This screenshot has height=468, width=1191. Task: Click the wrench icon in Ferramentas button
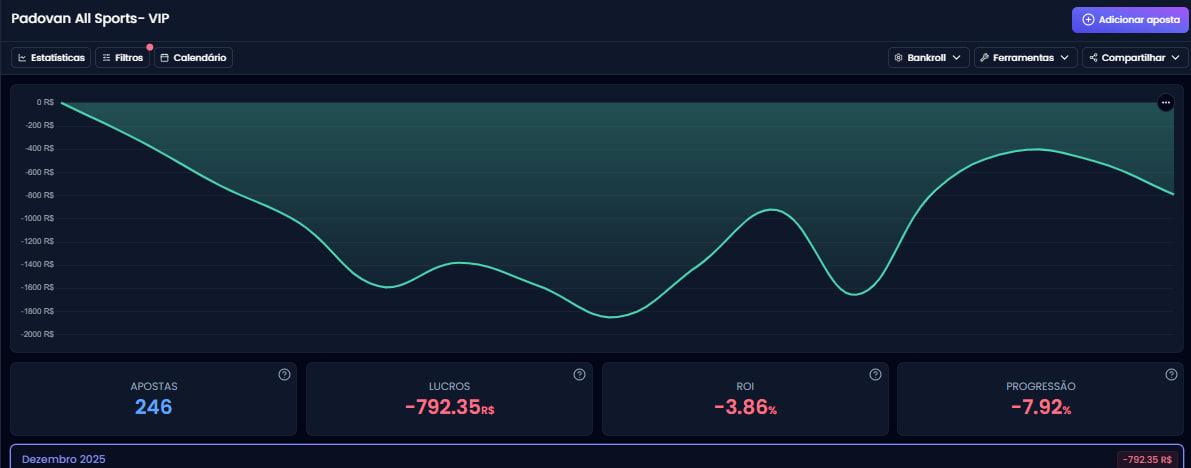pyautogui.click(x=984, y=58)
